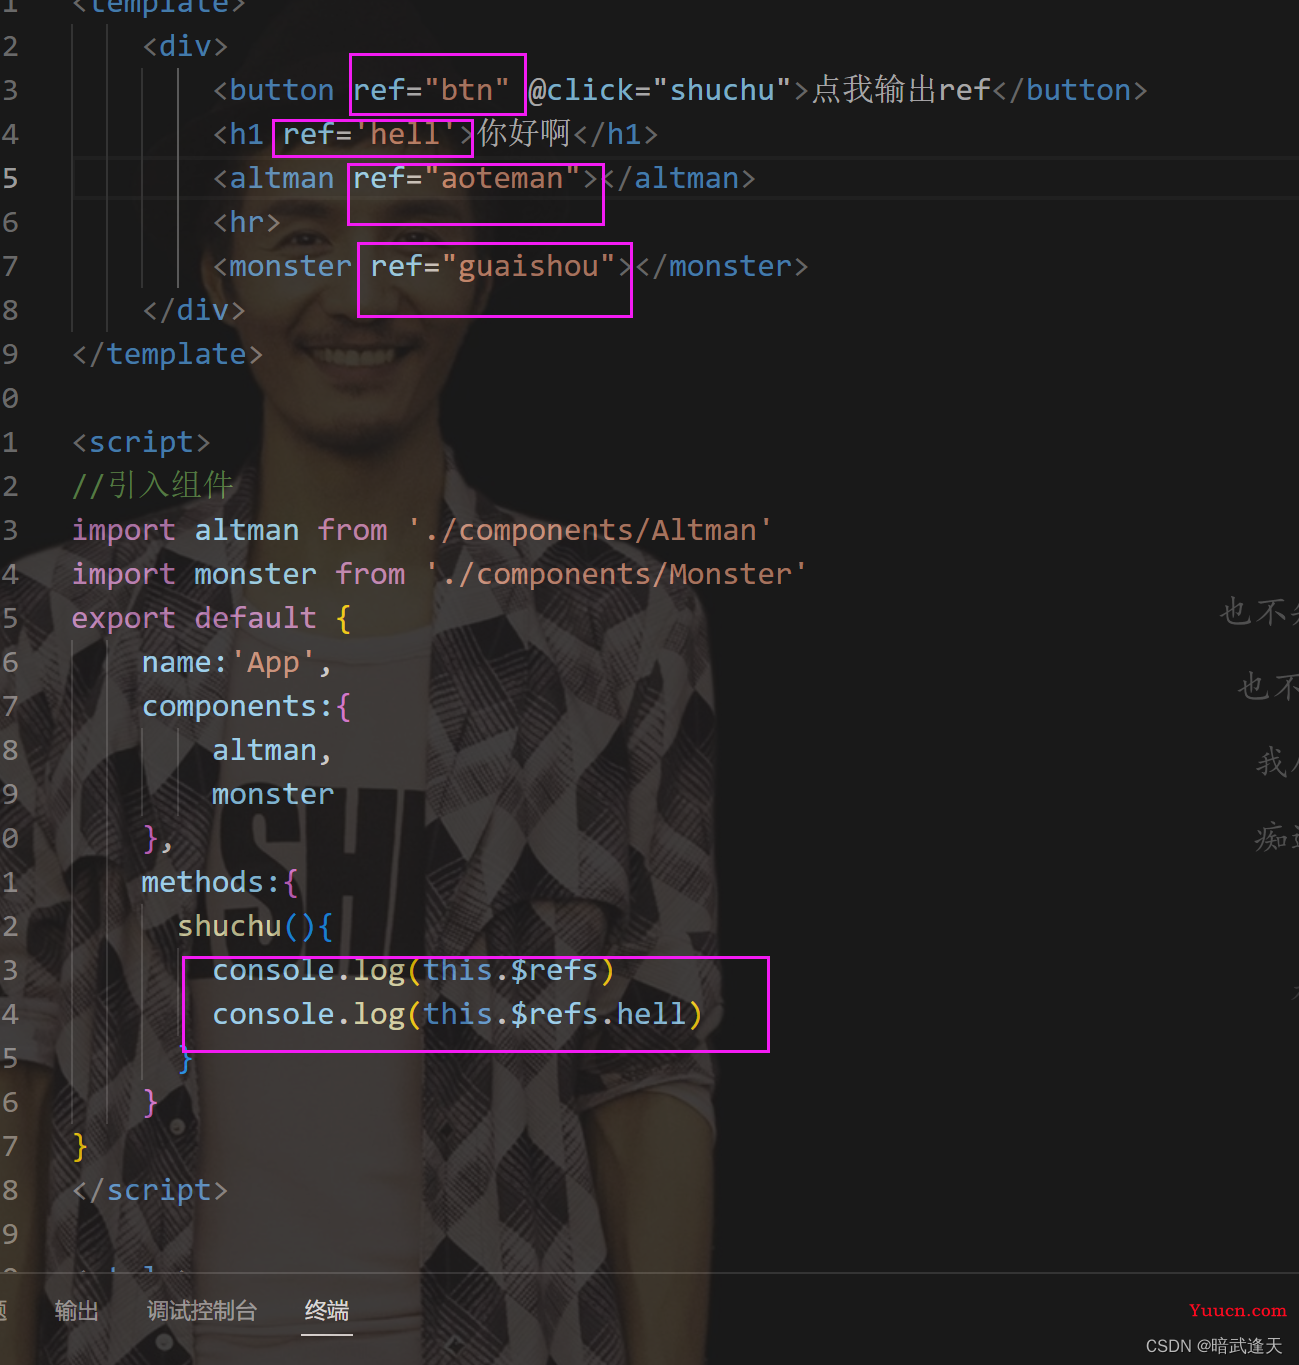Image resolution: width=1299 pixels, height=1365 pixels.
Task: Click the ref='hell' attribute
Action: coord(370,134)
